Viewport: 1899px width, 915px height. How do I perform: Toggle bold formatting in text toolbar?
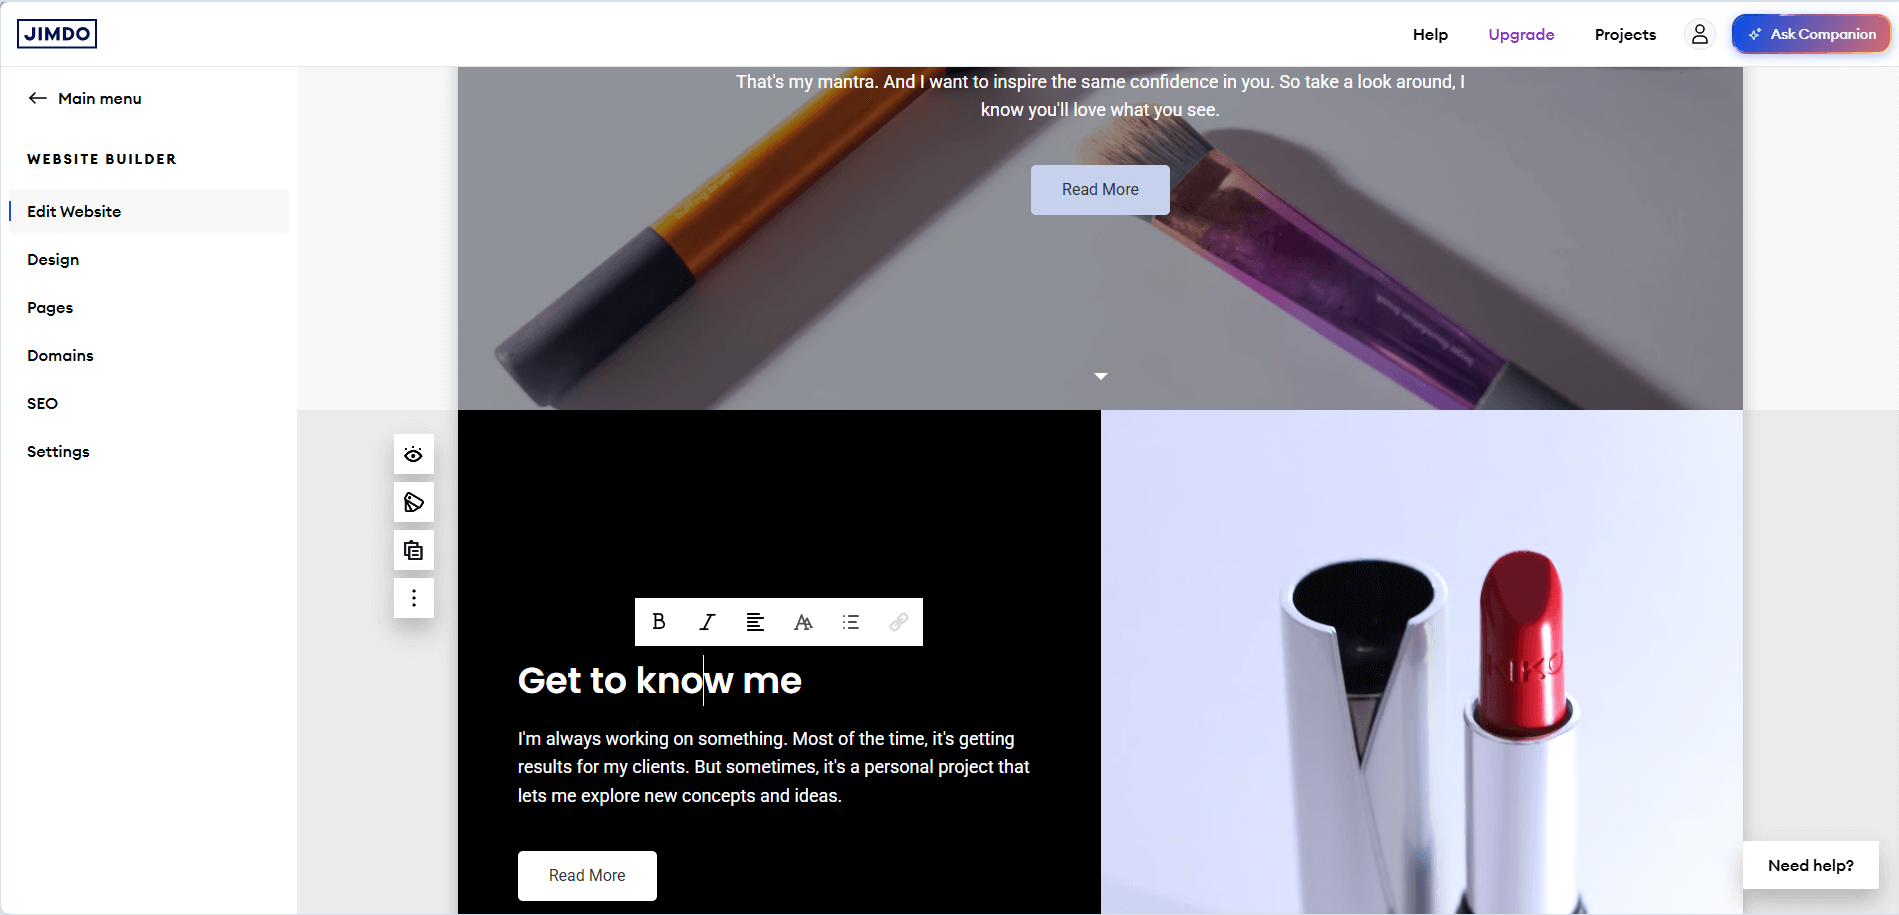[x=659, y=622]
